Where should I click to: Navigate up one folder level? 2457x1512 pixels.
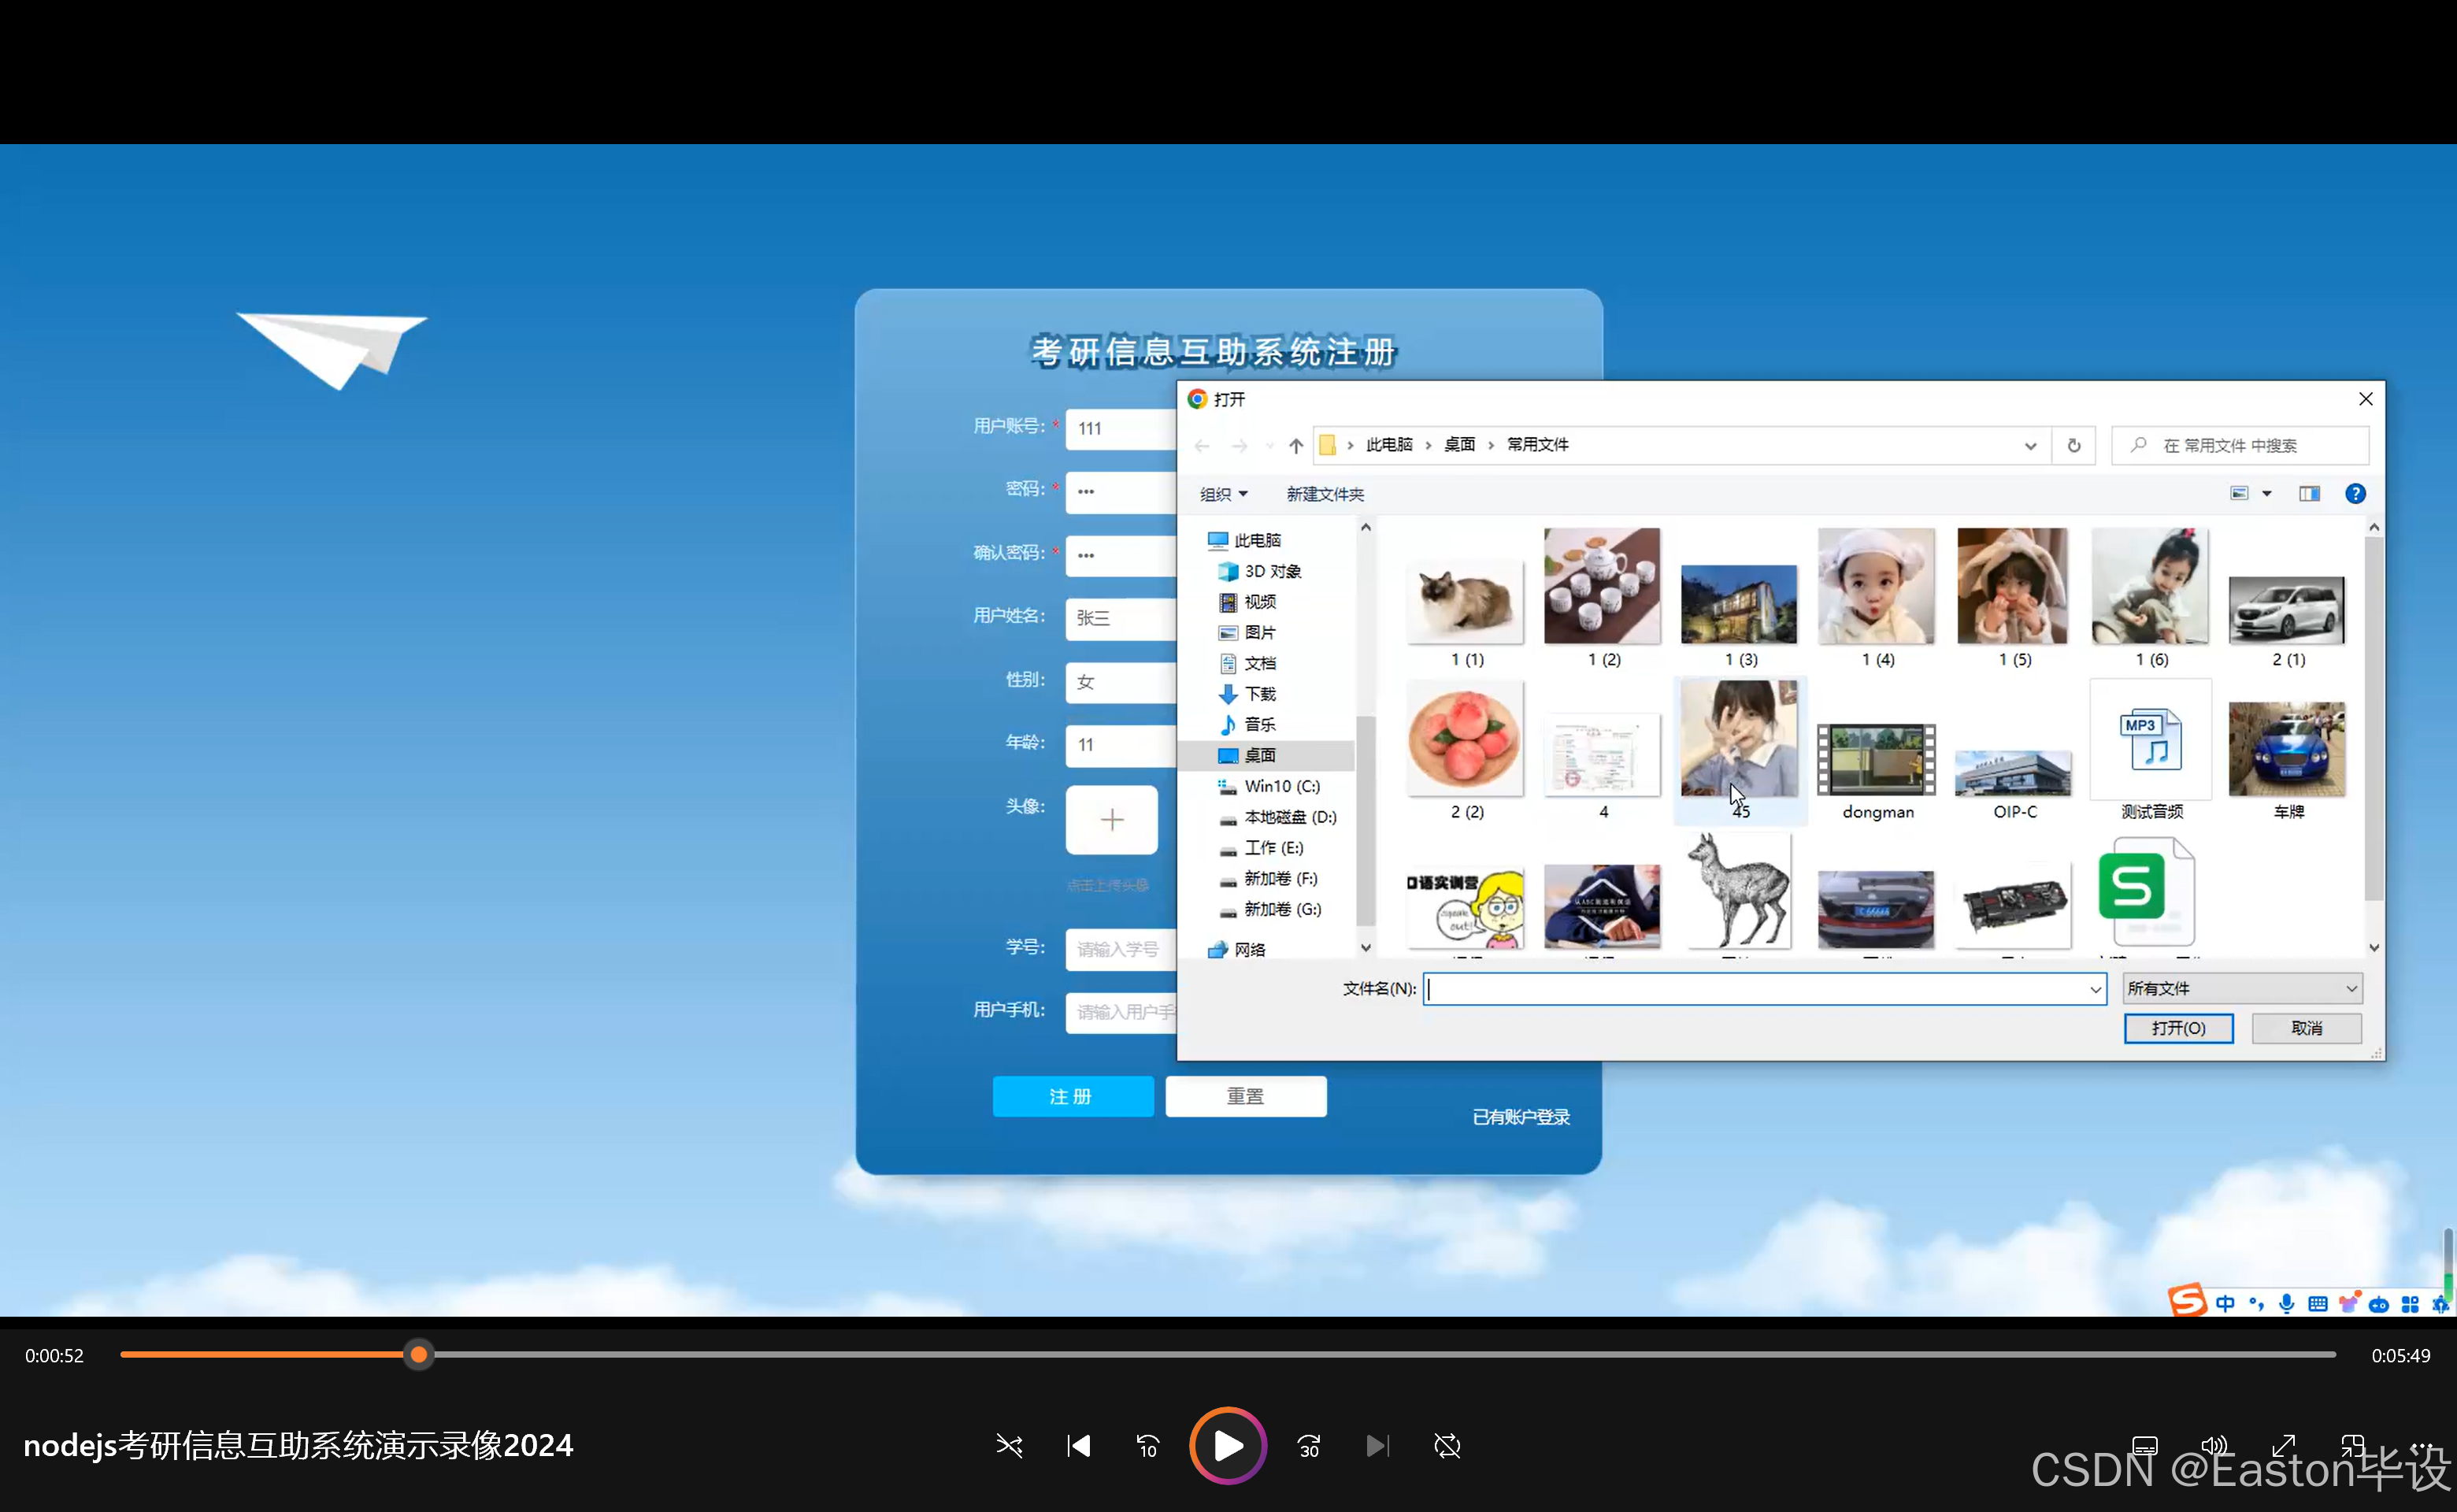pyautogui.click(x=1296, y=446)
